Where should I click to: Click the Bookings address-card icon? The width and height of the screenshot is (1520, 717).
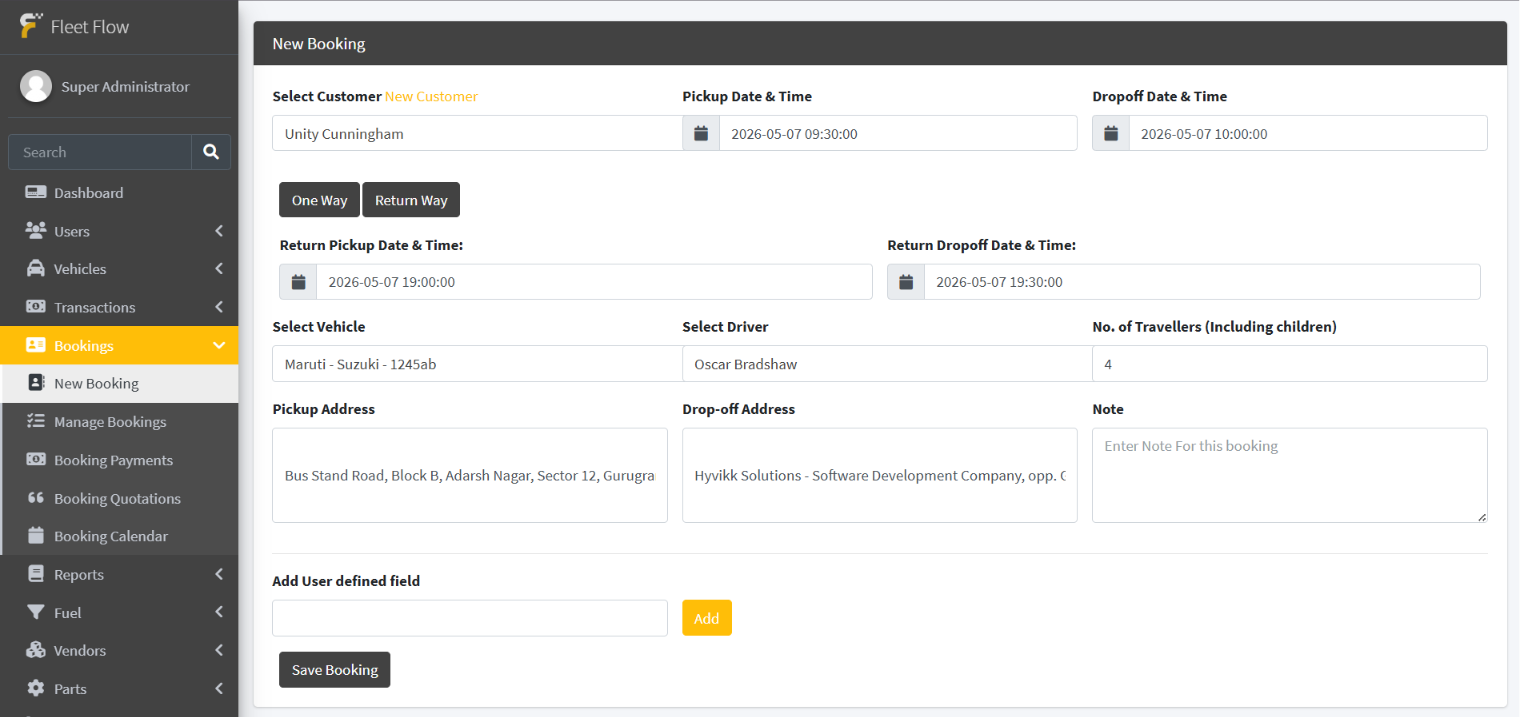pyautogui.click(x=36, y=345)
